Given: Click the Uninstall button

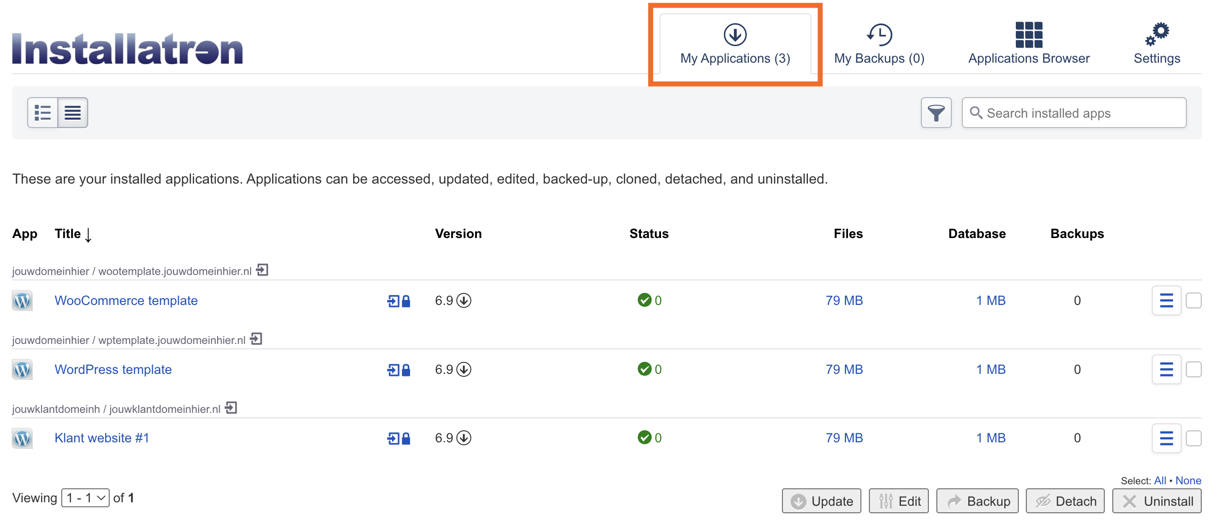Looking at the screenshot, I should pos(1157,501).
